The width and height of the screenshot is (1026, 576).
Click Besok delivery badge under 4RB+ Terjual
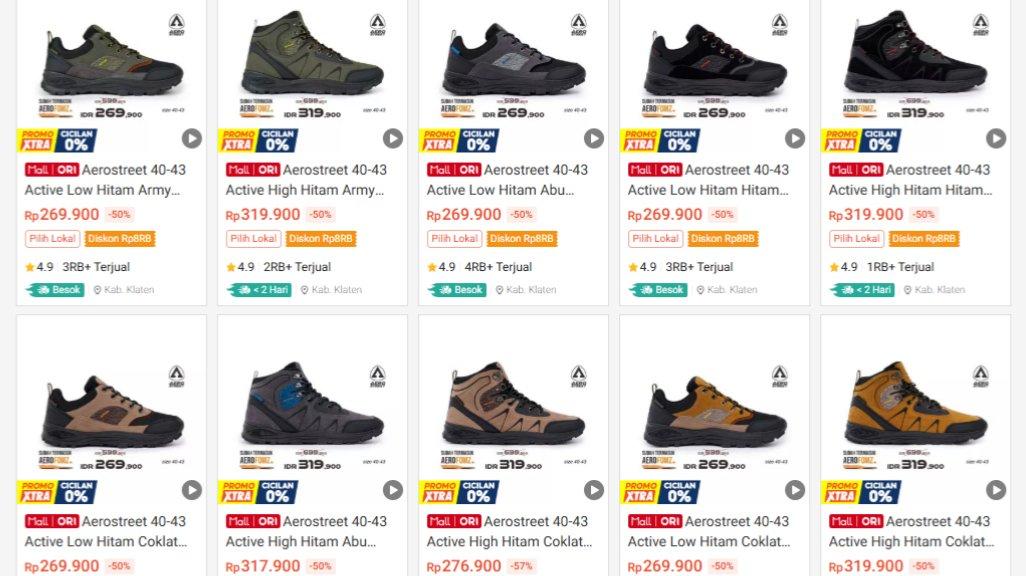click(x=457, y=290)
